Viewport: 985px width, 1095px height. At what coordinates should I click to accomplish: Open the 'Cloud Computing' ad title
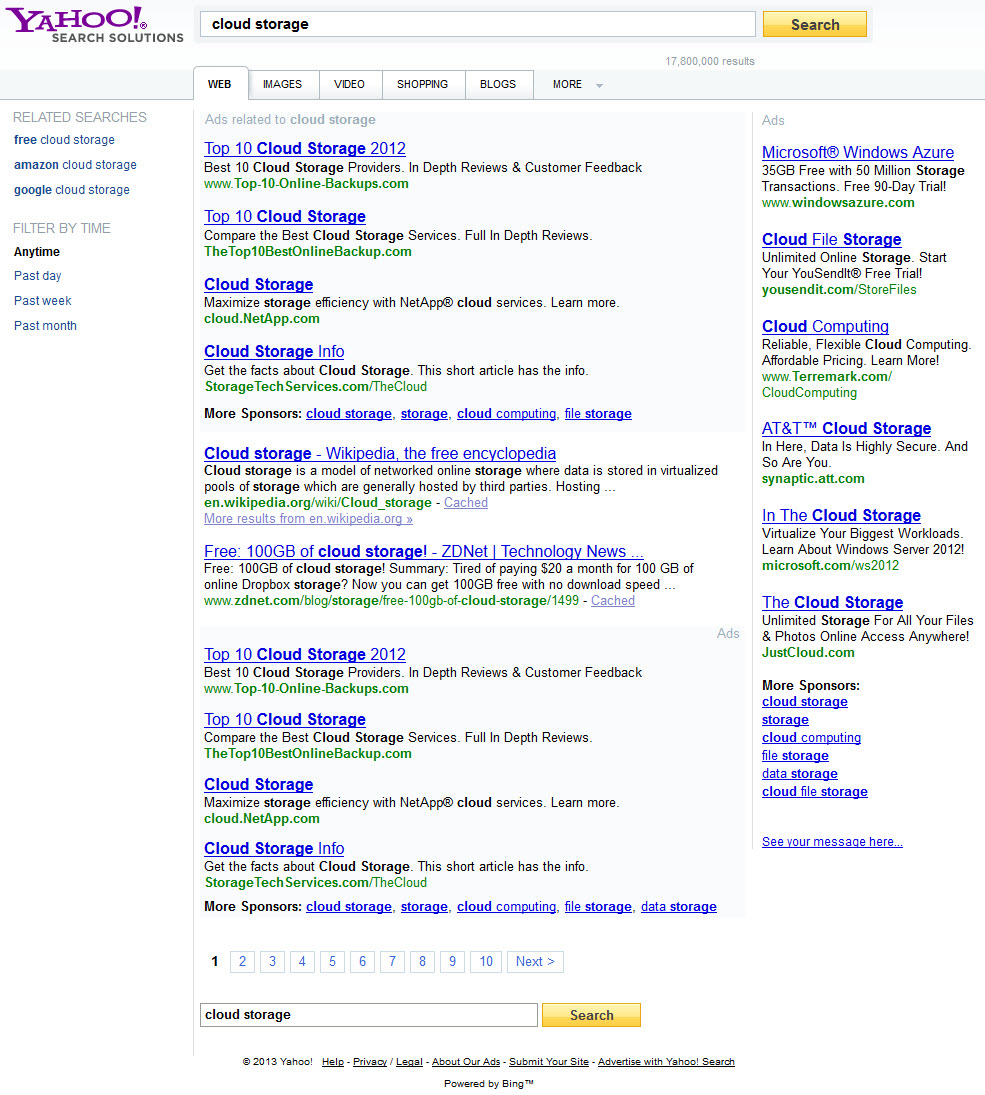(x=825, y=326)
